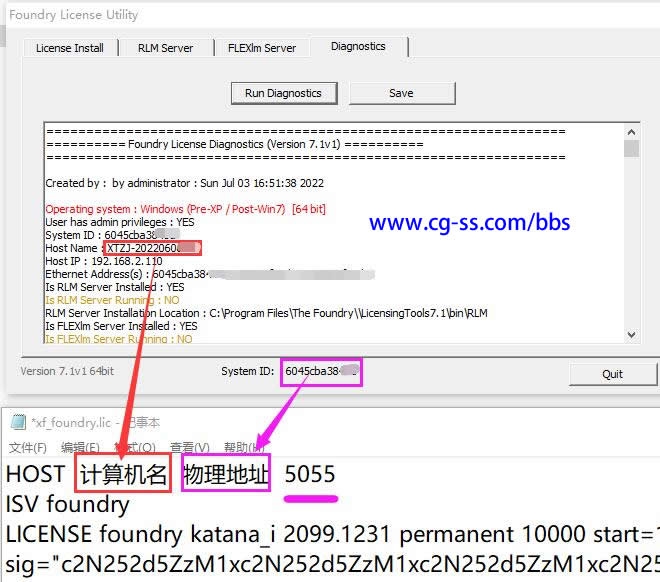Quit the Foundry License Utility
Image resolution: width=660 pixels, height=582 pixels.
coord(612,374)
